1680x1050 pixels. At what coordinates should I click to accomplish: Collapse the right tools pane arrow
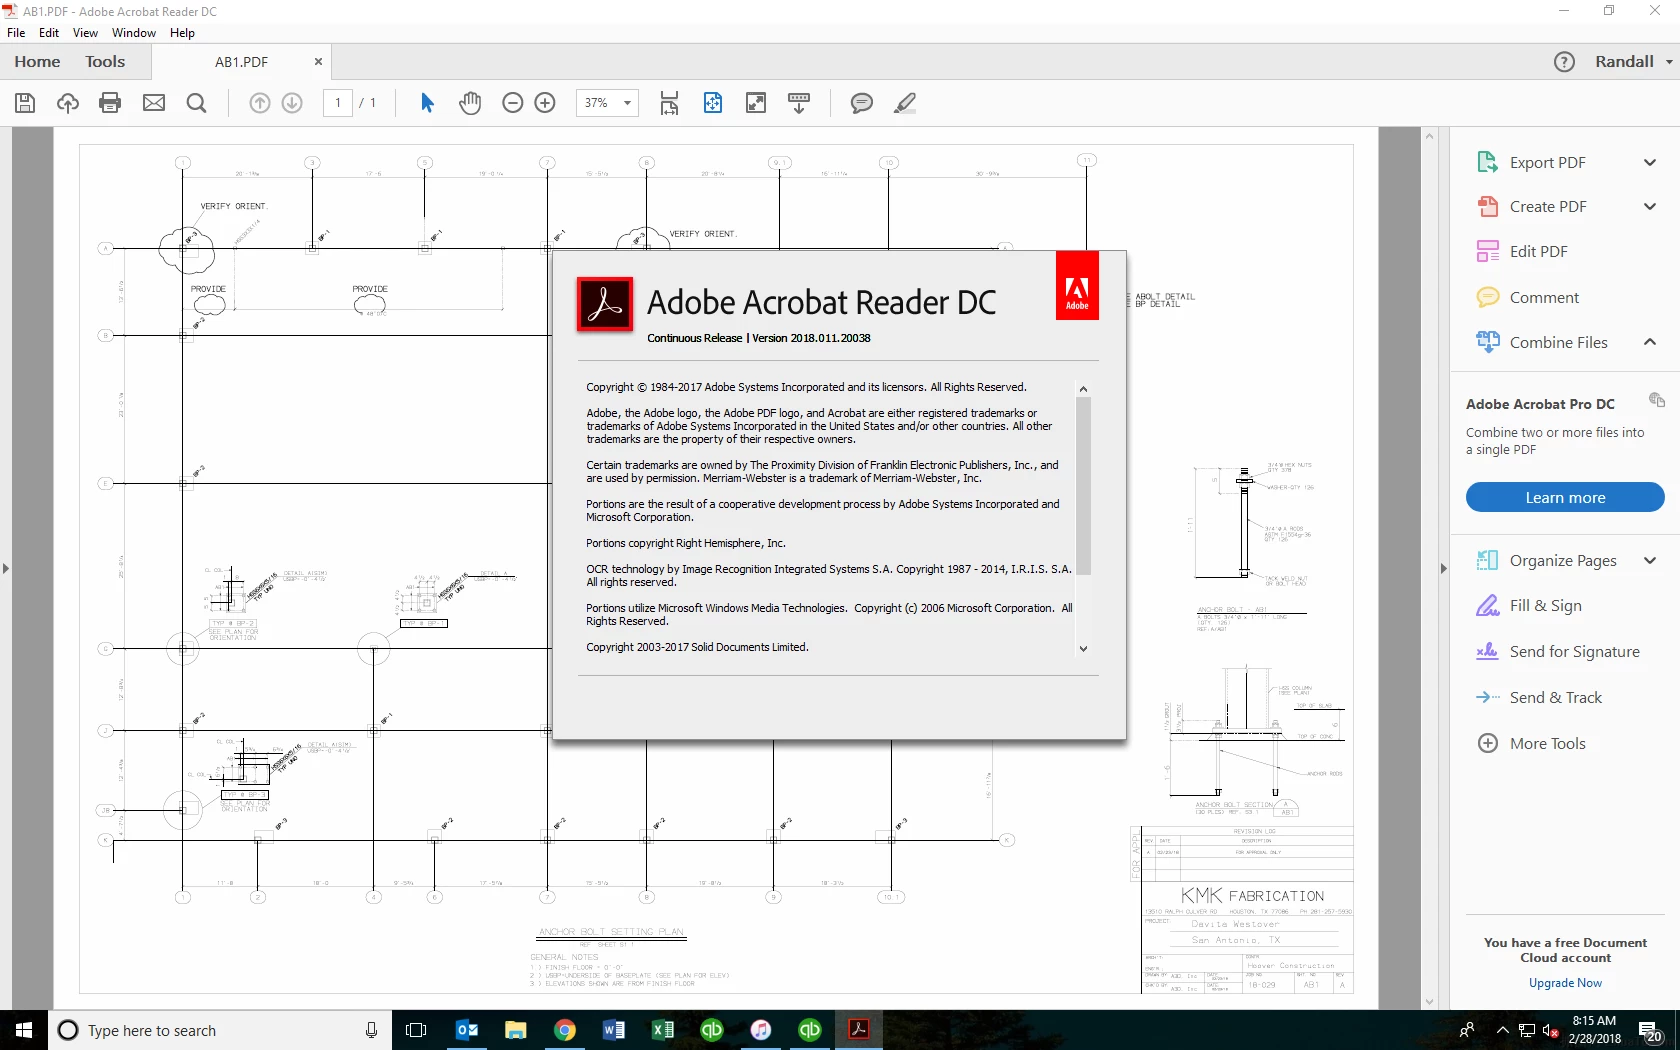click(x=1443, y=568)
